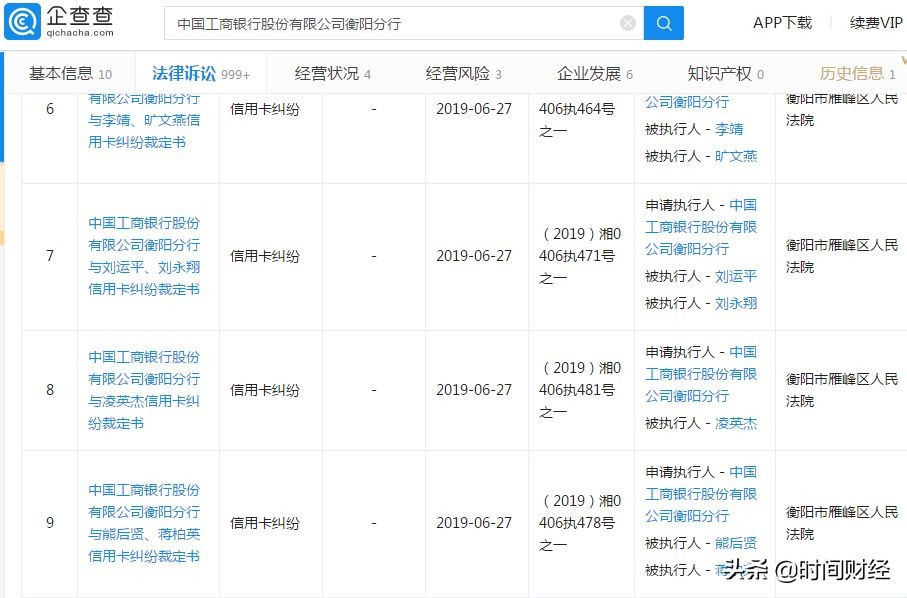Open the 熊后贤 person link
The width and height of the screenshot is (907, 598).
click(736, 543)
